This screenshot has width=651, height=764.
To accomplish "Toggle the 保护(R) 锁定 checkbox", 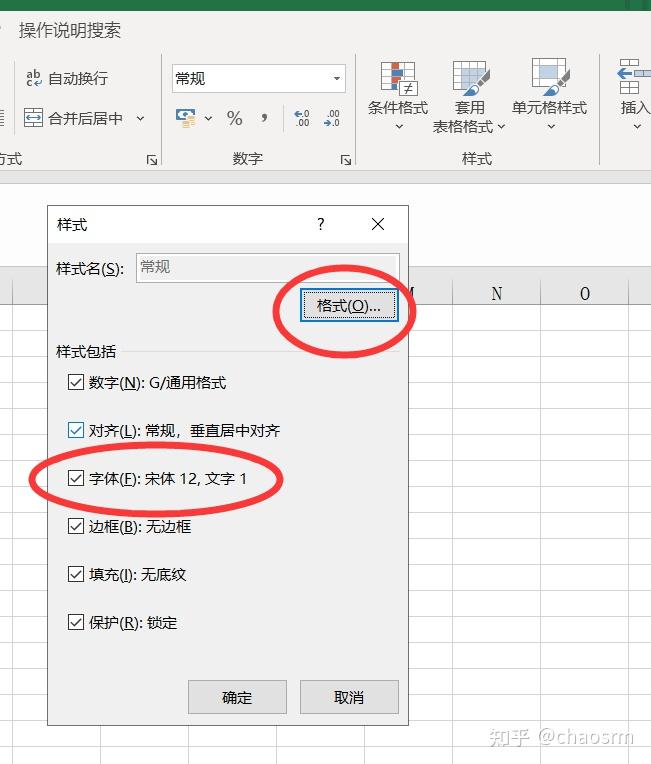I will [x=76, y=622].
